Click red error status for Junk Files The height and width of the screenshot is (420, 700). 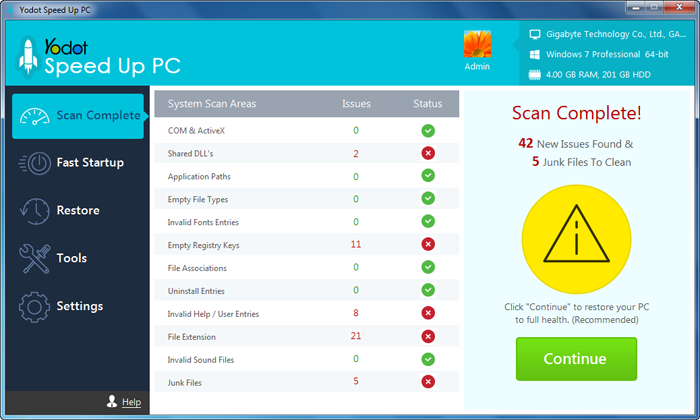pos(428,381)
